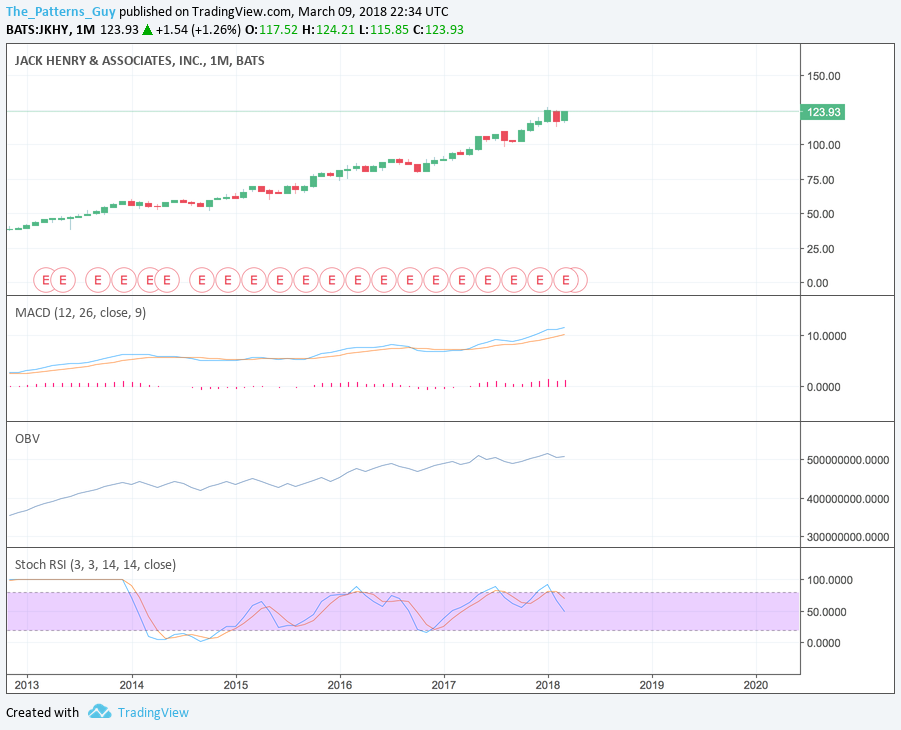Click the 2017 year label on time axis

pos(444,685)
